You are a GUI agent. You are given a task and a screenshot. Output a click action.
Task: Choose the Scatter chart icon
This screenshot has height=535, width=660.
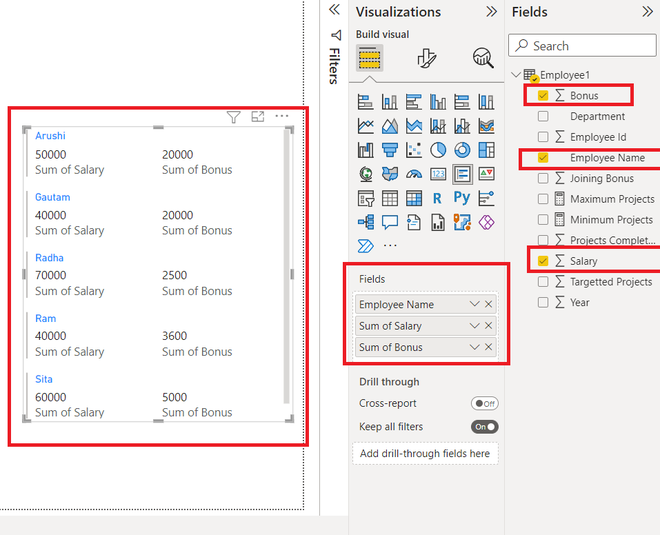[414, 150]
